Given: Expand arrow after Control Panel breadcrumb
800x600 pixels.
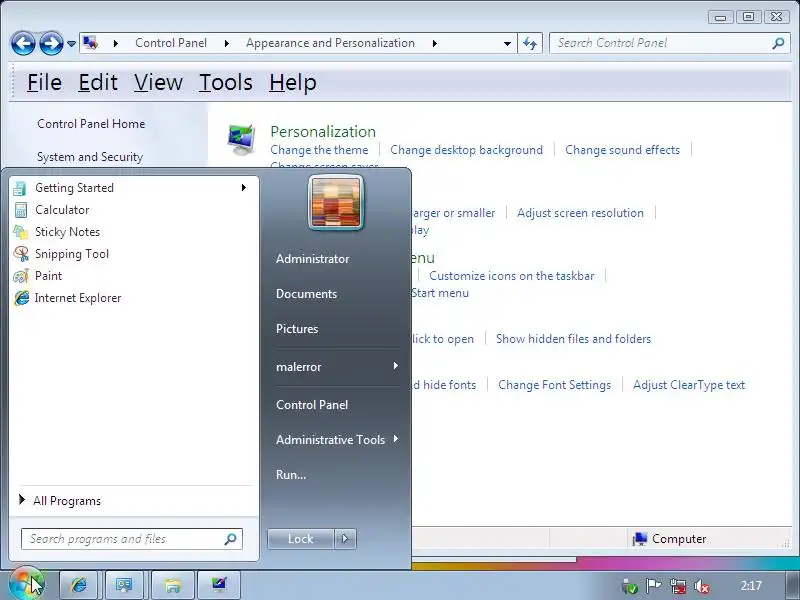Looking at the screenshot, I should point(227,43).
